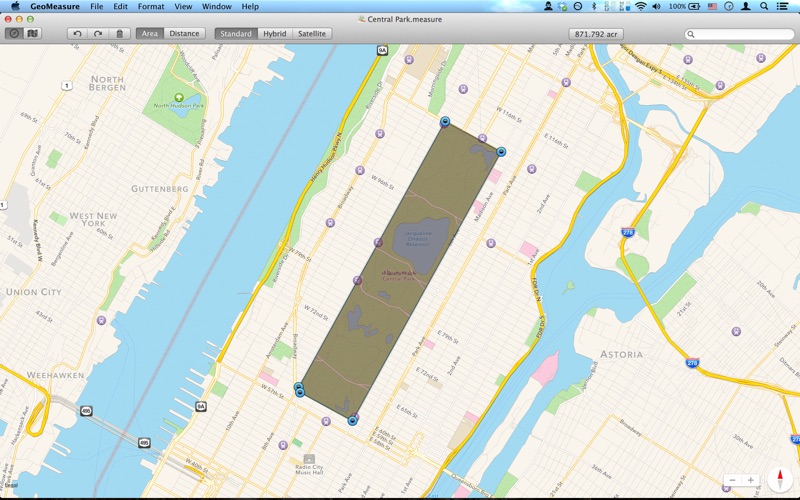Open the Time Machine menu bar icon
This screenshot has height=500, width=800.
point(729,6)
